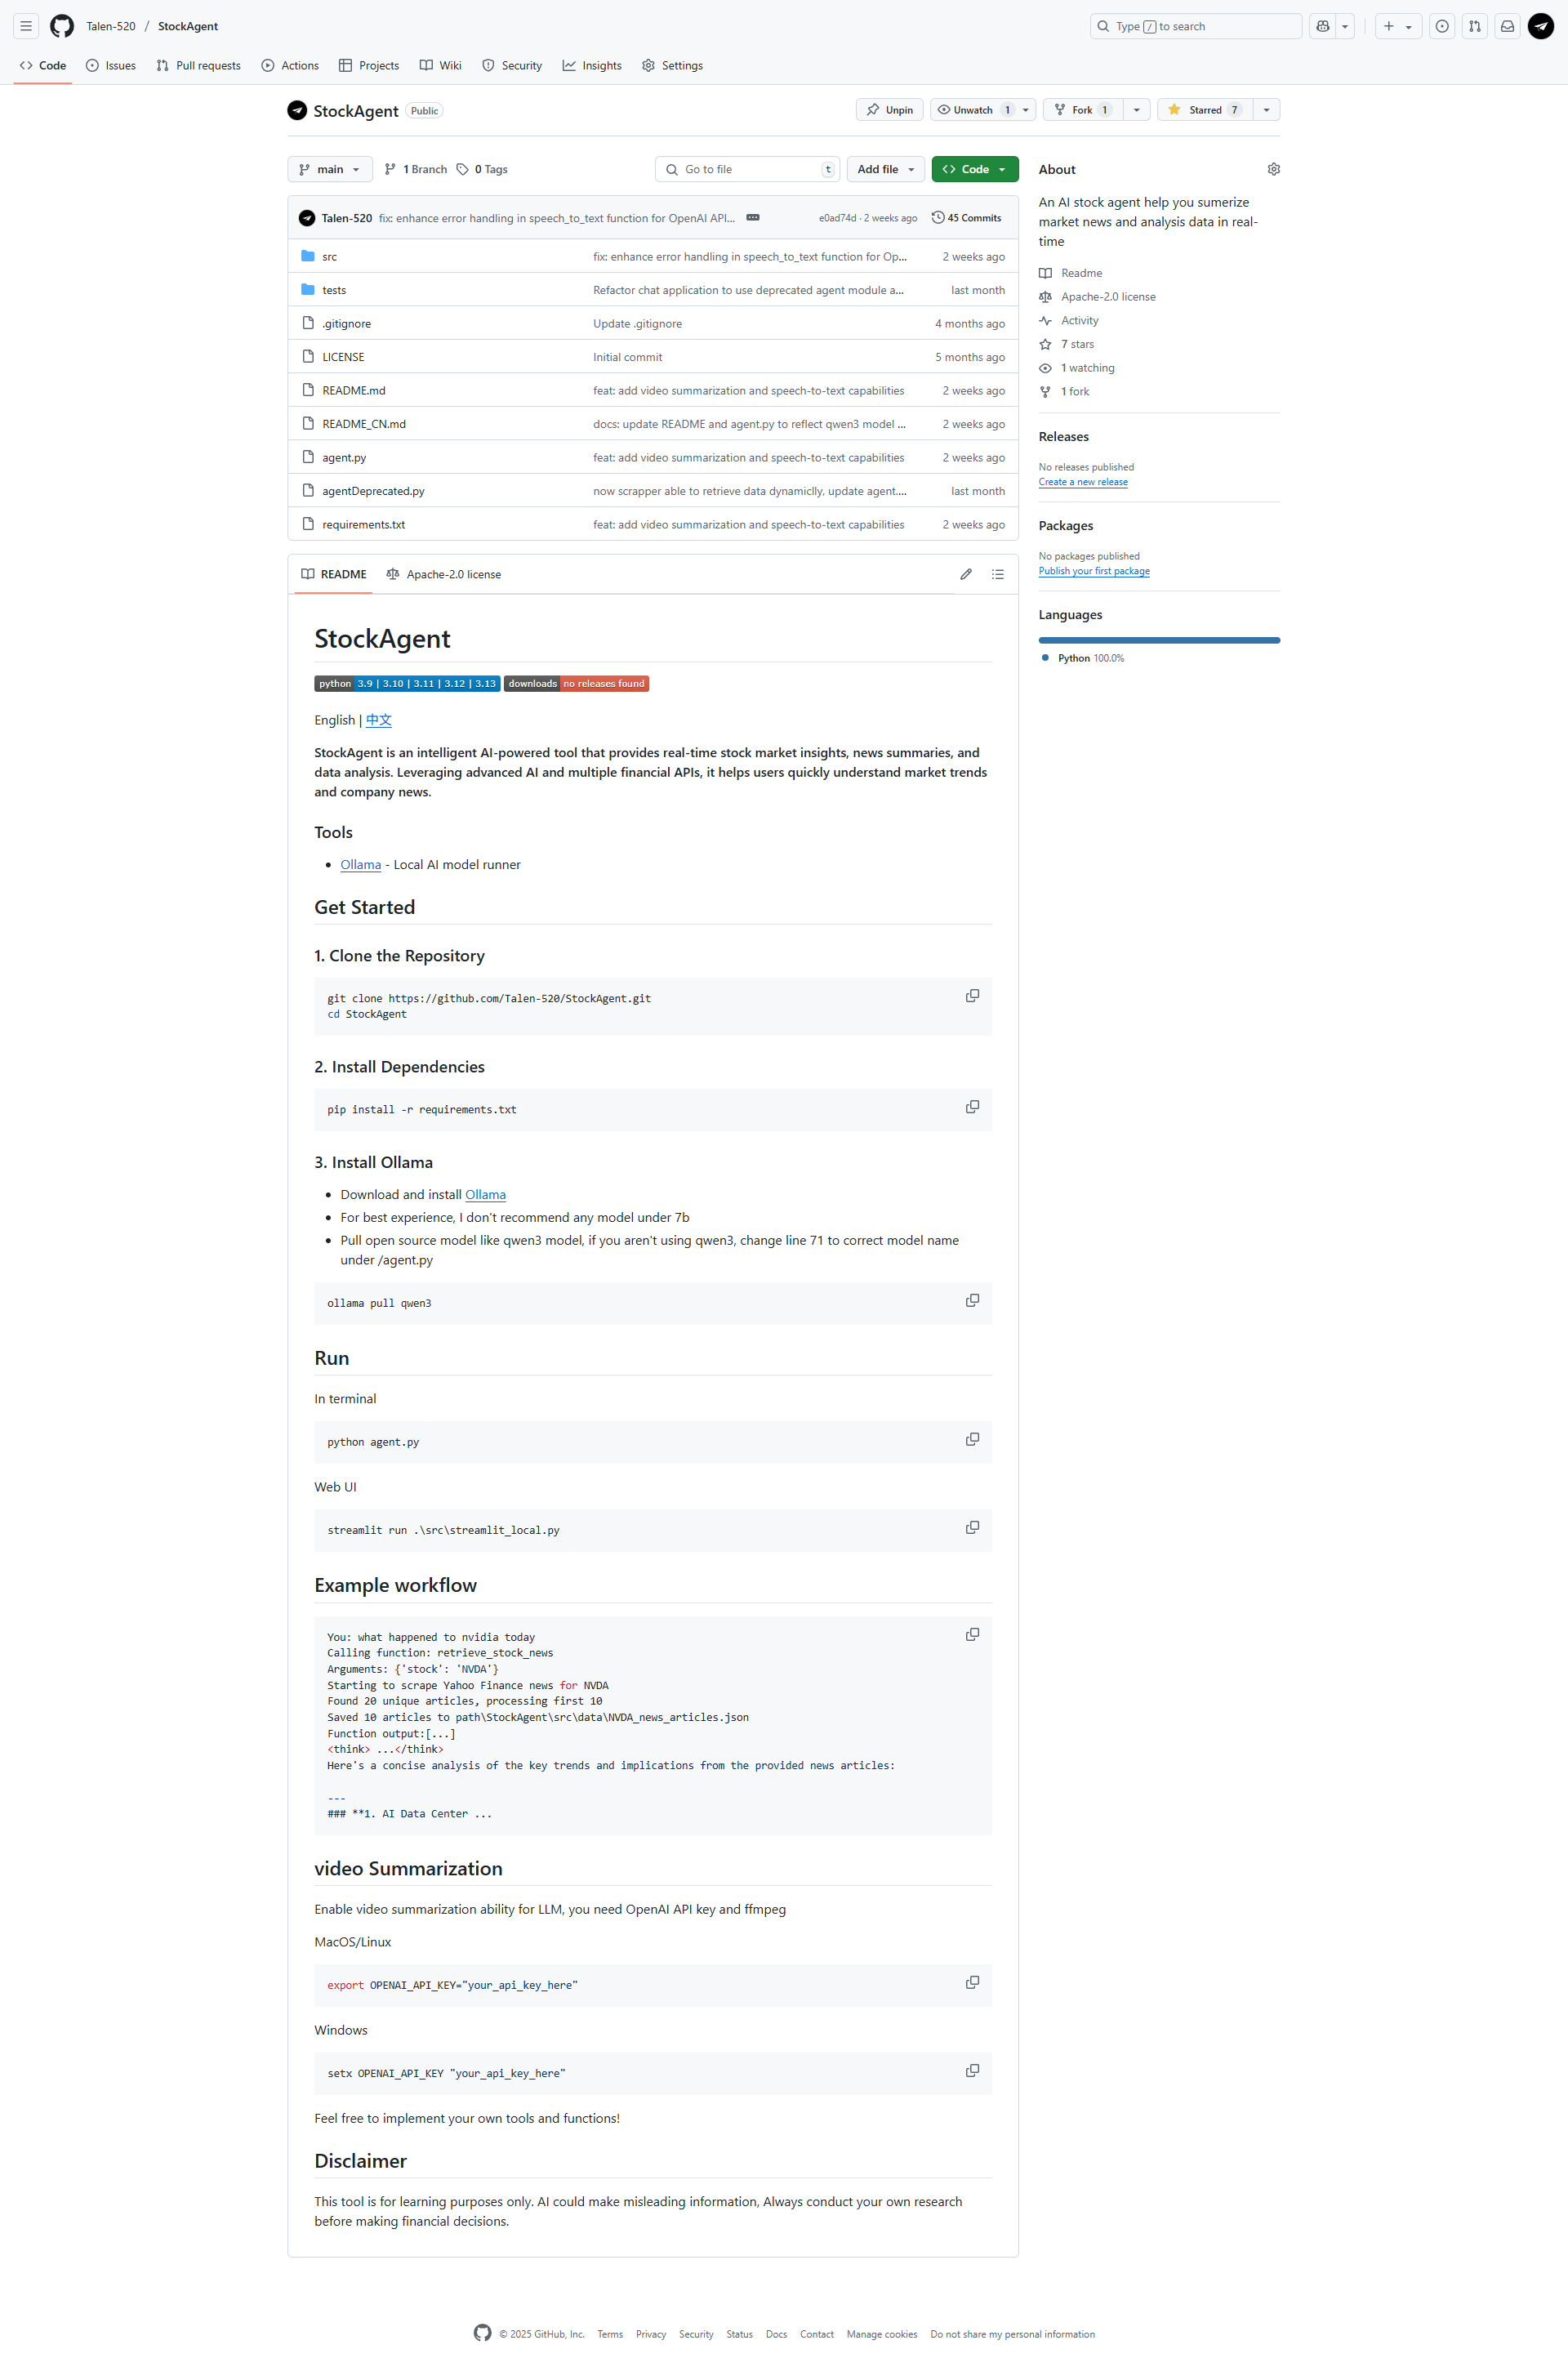Viewport: 1568px width, 2376px height.
Task: Go to the GitHub homepage via the logo
Action: (x=62, y=26)
